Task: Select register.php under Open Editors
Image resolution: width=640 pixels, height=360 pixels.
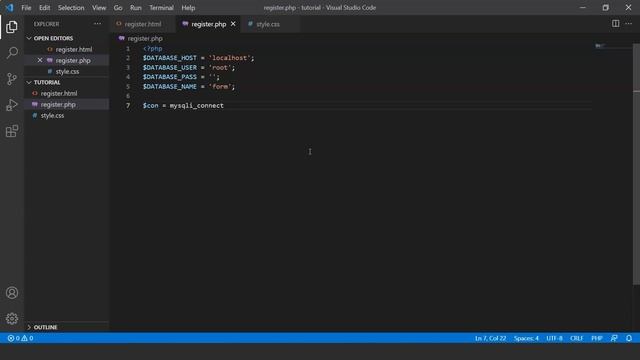Action: 73,60
